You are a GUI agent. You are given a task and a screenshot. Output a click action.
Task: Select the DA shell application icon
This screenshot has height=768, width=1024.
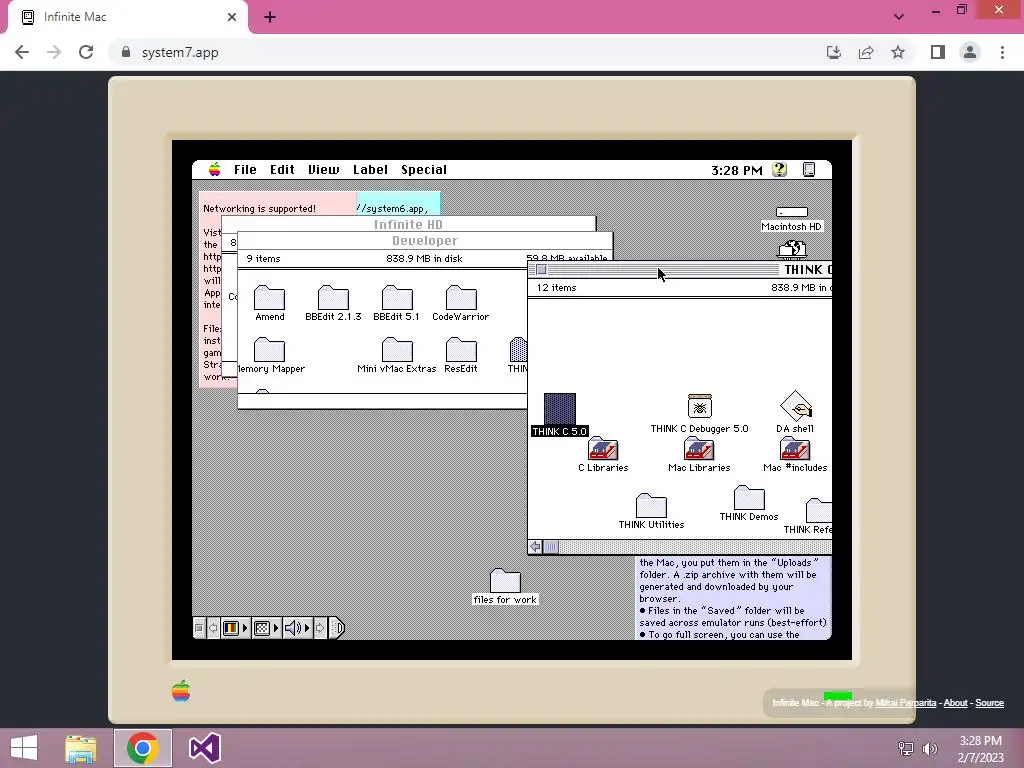coord(795,406)
